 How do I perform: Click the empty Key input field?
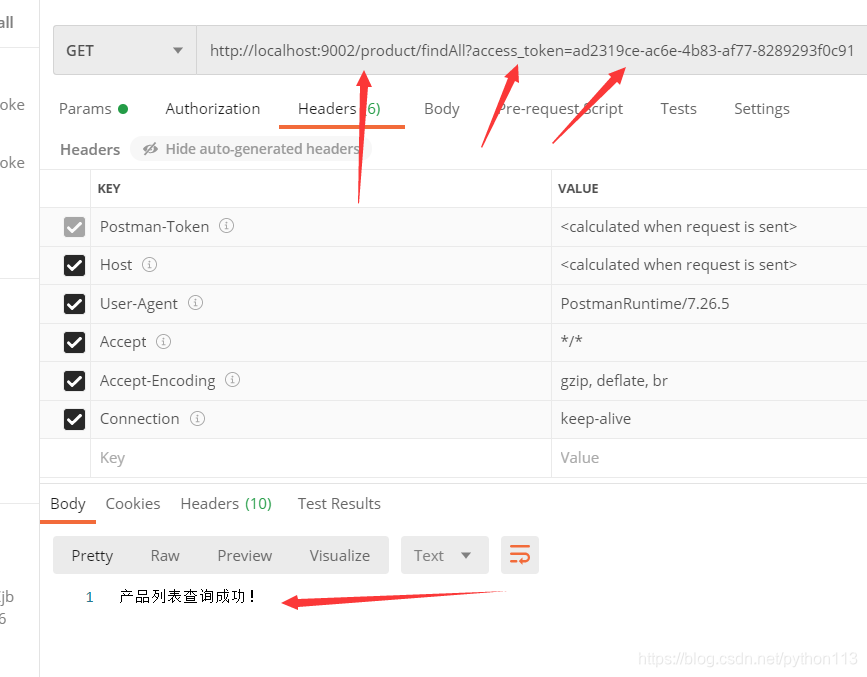point(321,458)
